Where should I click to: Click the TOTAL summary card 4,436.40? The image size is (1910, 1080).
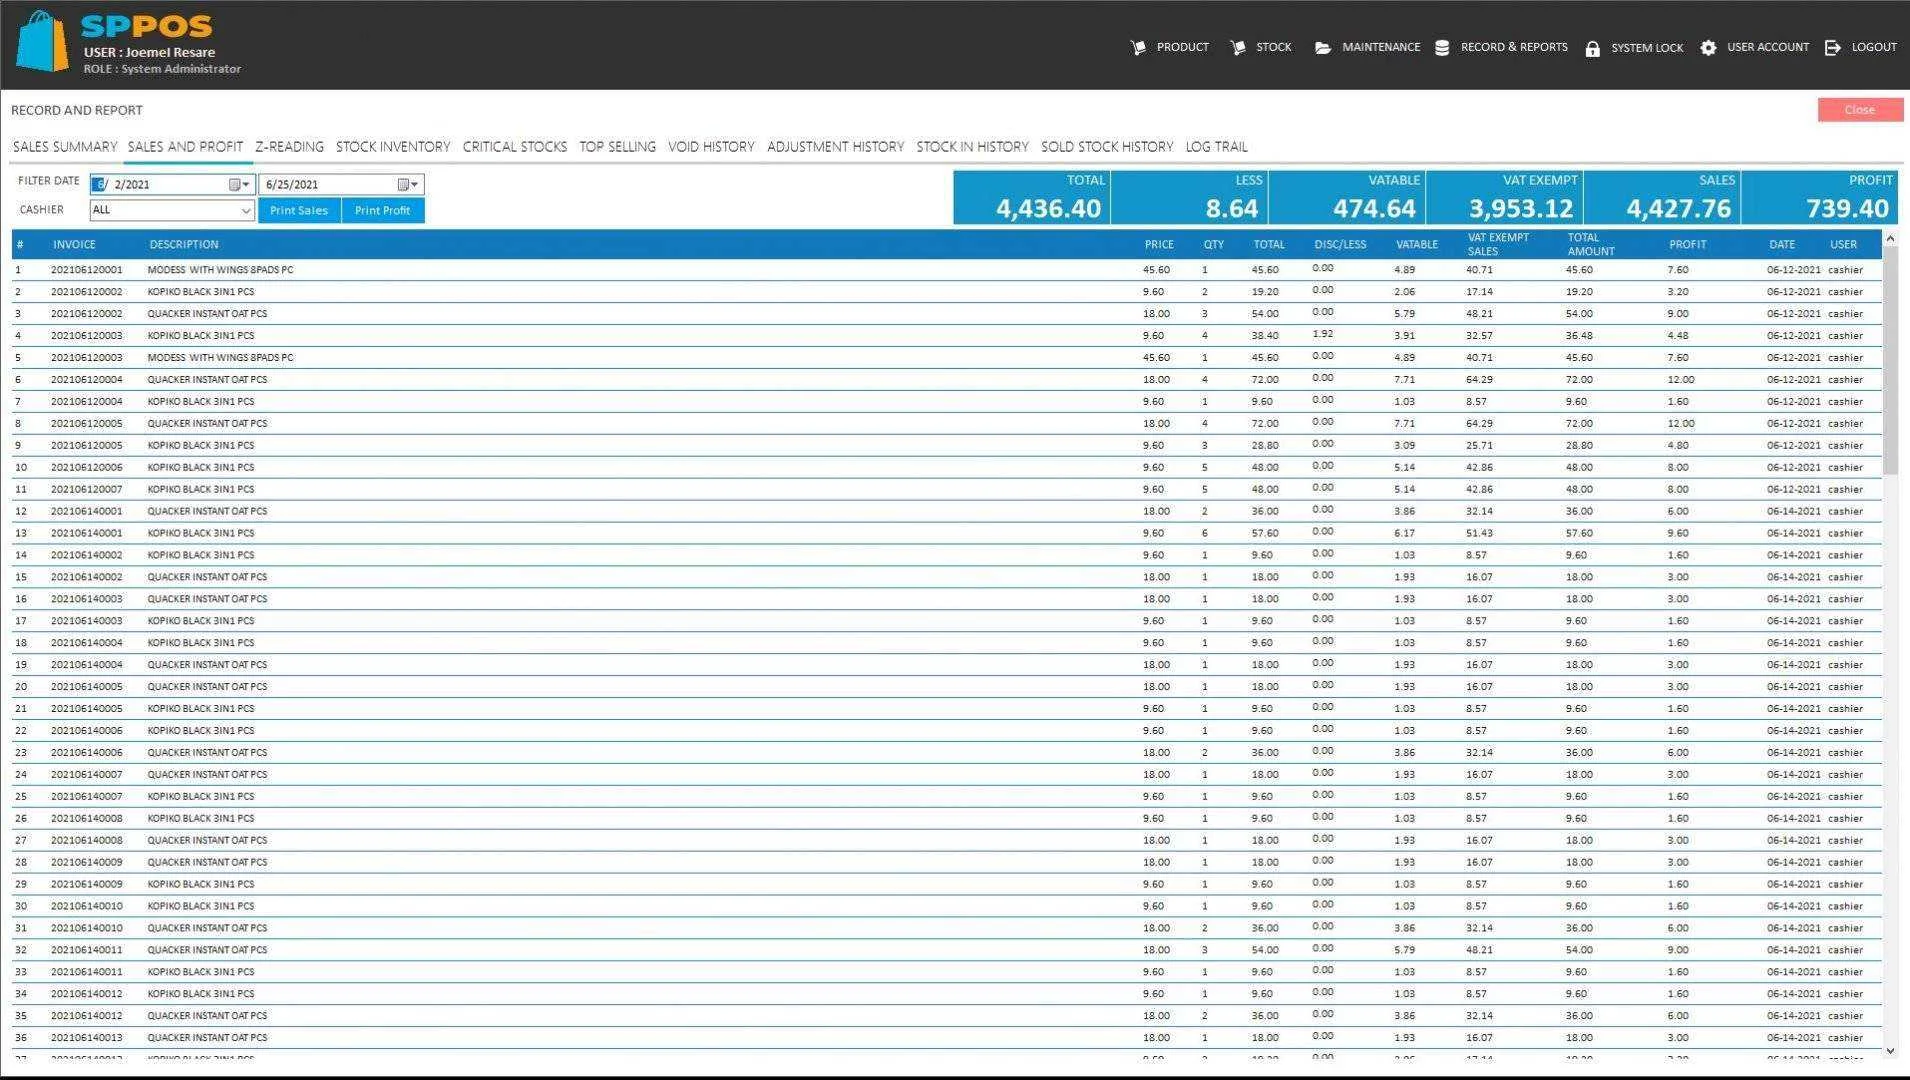pyautogui.click(x=1031, y=197)
